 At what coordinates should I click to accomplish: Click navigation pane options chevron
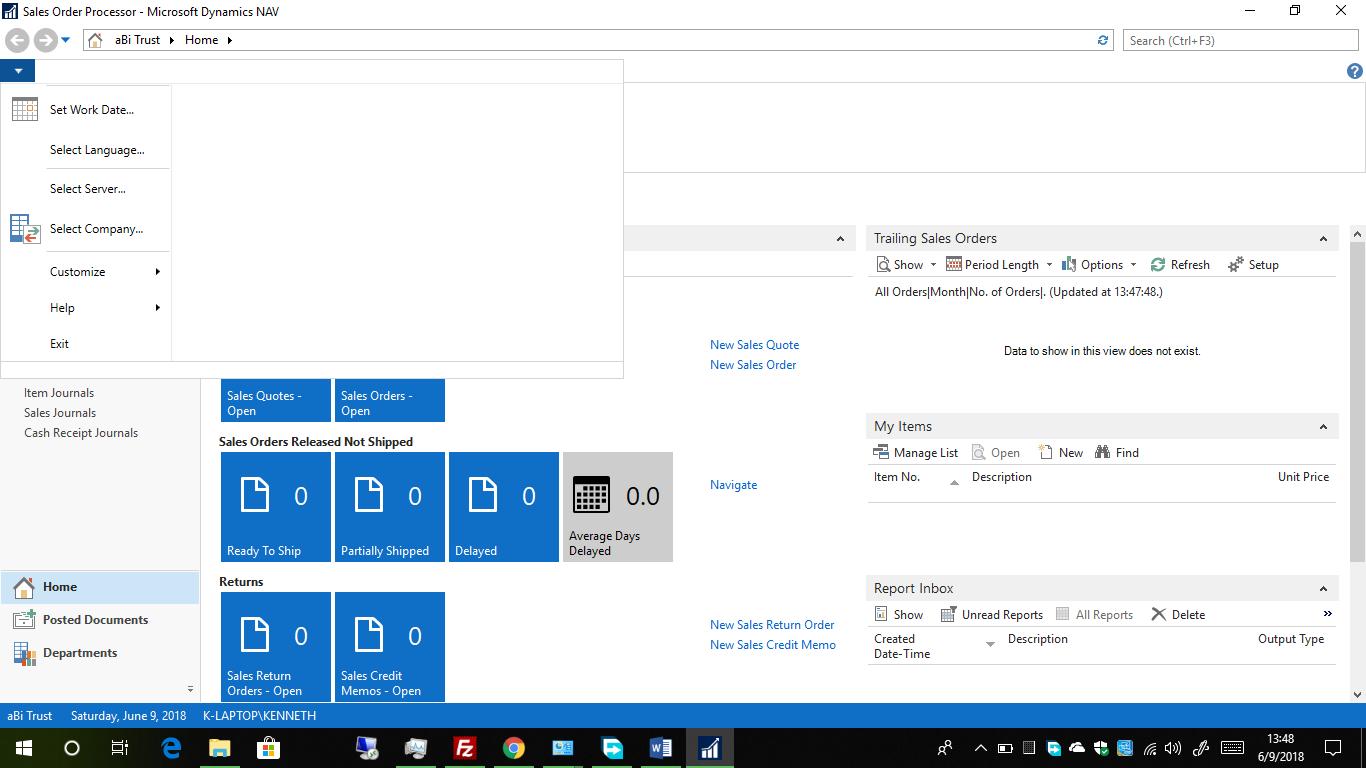(190, 689)
